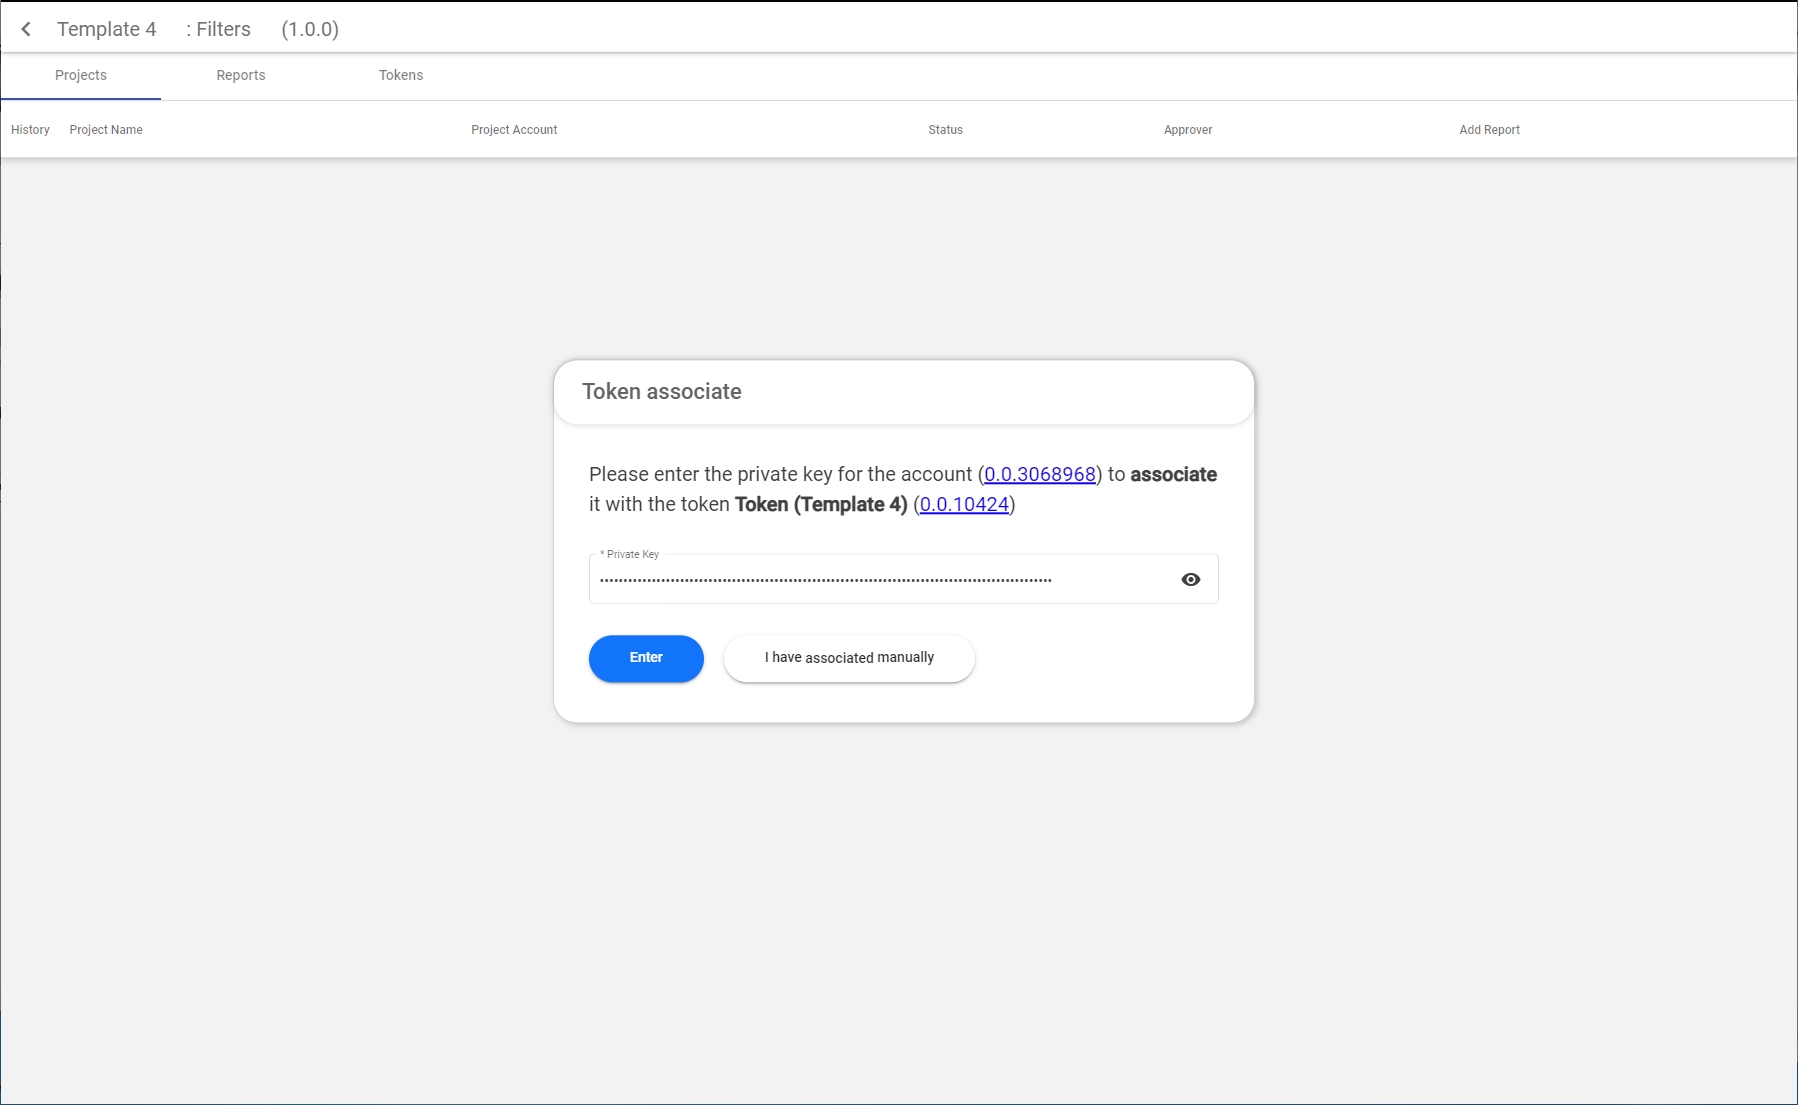Click the ': Filters' header text
This screenshot has height=1105, width=1798.
tap(218, 29)
